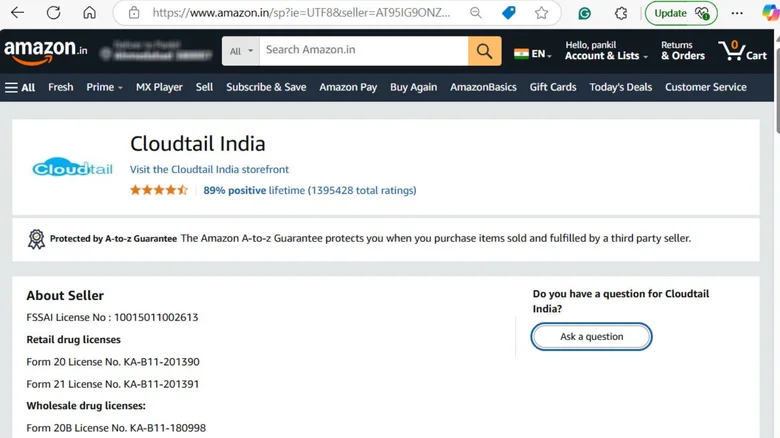Open the zoom magnifier in address bar
Screen dimensions: 780x438
(x=476, y=13)
